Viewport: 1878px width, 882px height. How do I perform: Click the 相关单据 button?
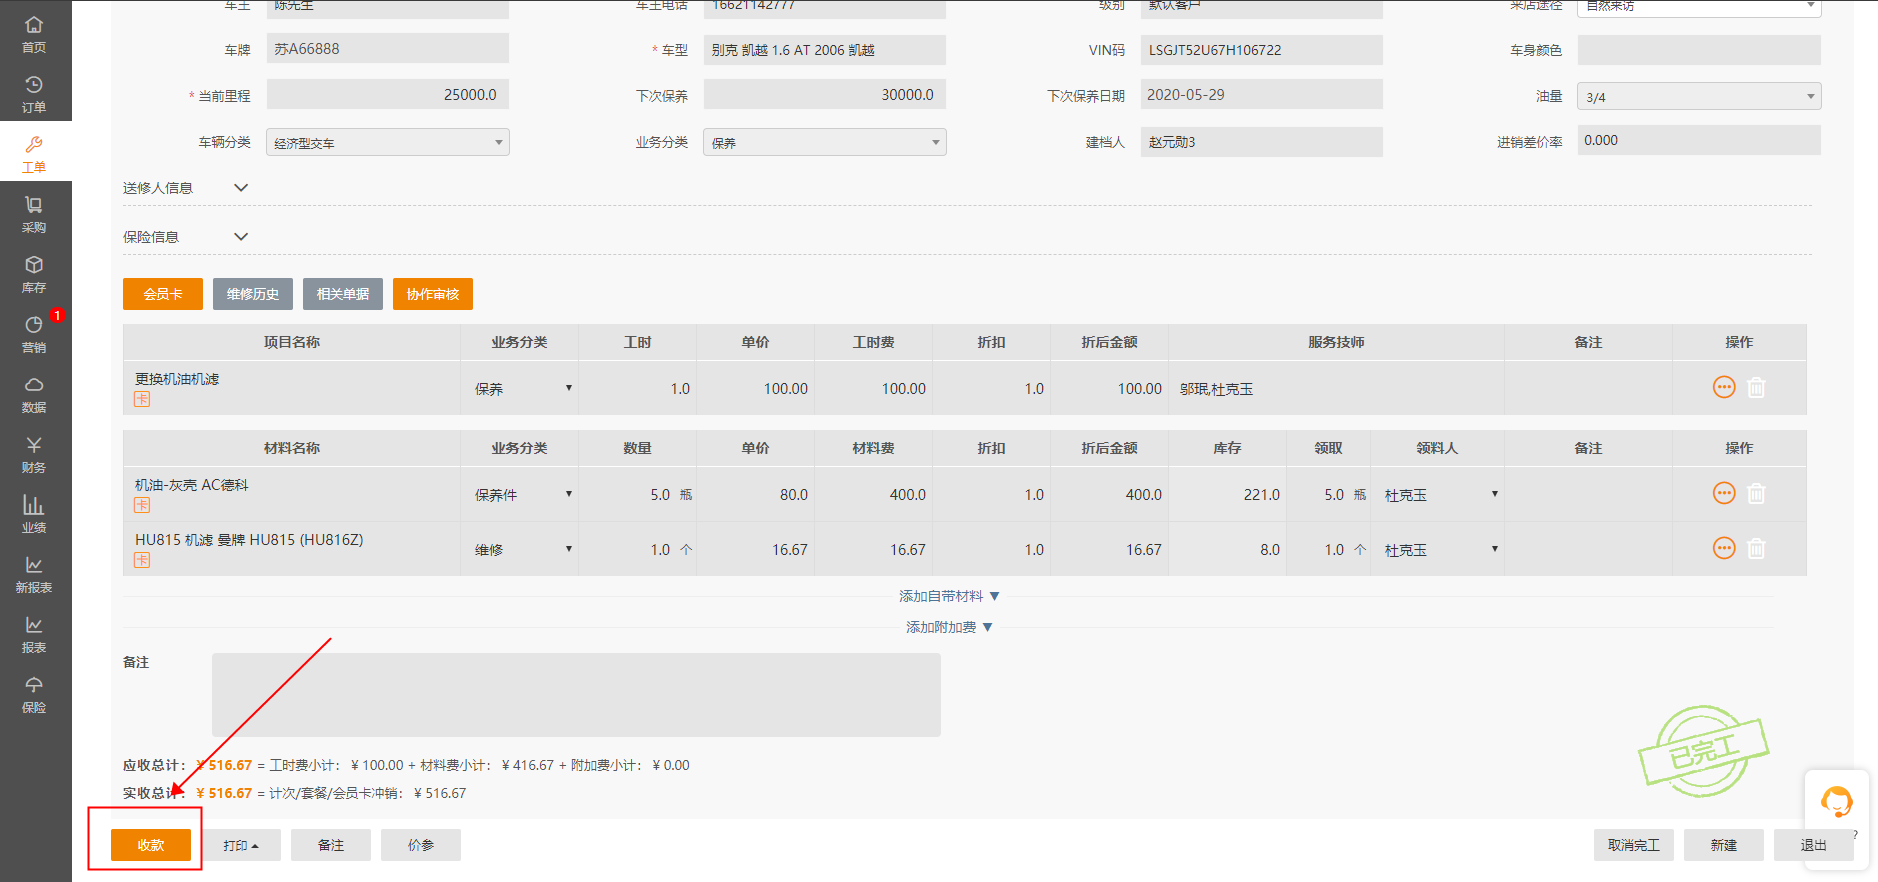pyautogui.click(x=343, y=294)
